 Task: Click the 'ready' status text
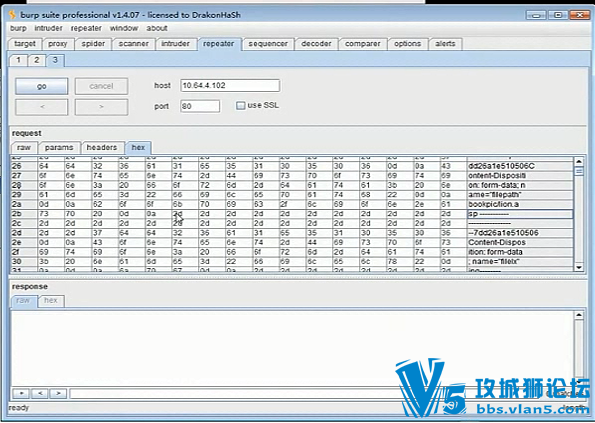tap(19, 408)
